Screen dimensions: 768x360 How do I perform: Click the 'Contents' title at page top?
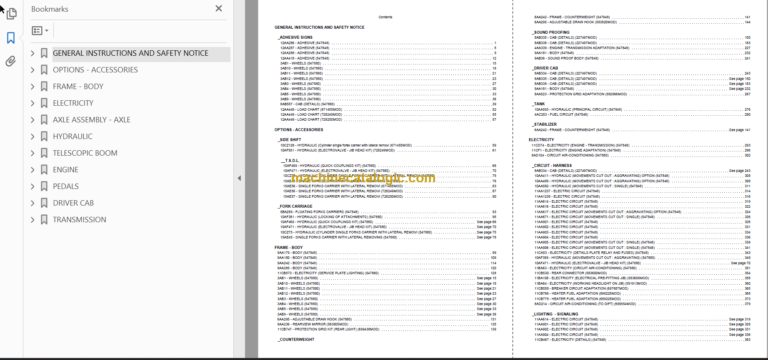385,17
